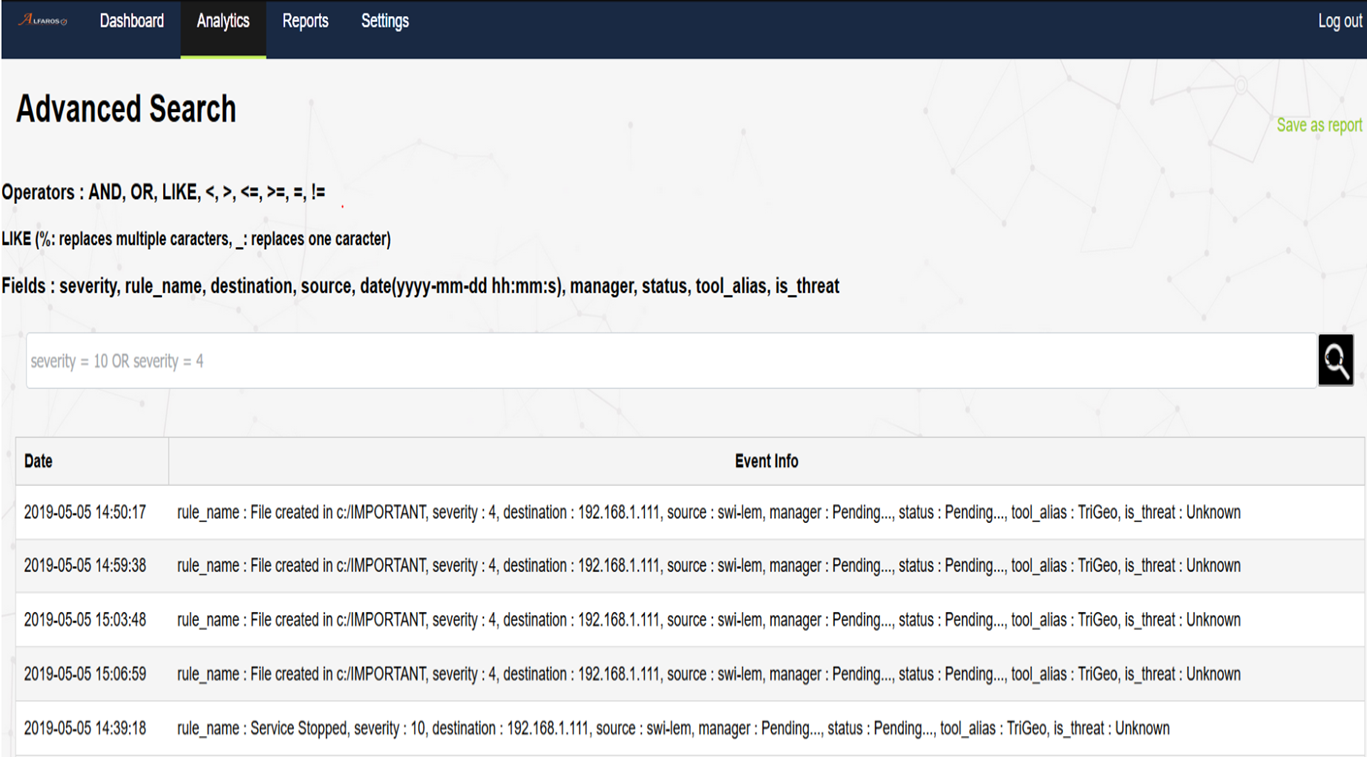Screen dimensions: 1367x757
Task: Switch to the Dashboard tab
Action: 131,20
